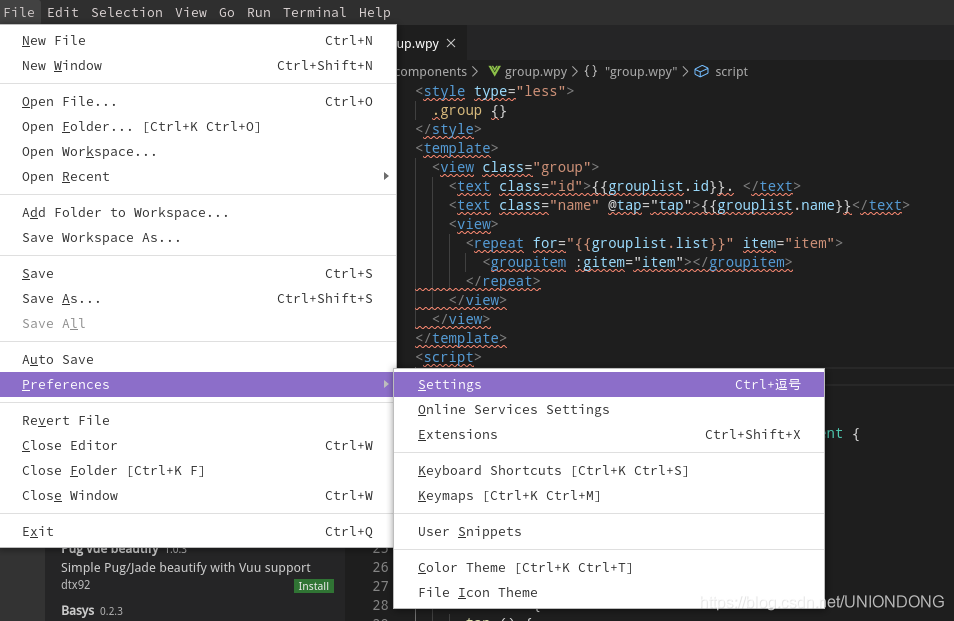Open User Snippets entry
This screenshot has height=621, width=954.
click(x=609, y=532)
